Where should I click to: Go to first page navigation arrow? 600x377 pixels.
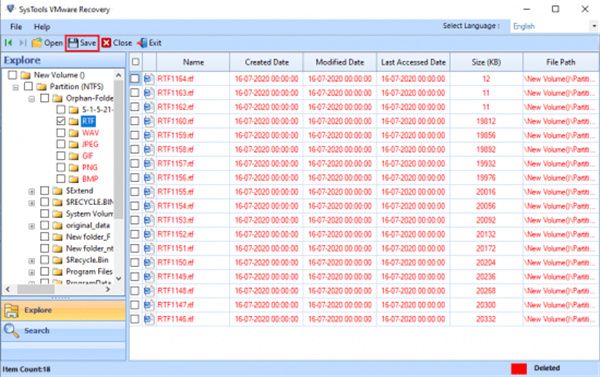click(x=8, y=43)
